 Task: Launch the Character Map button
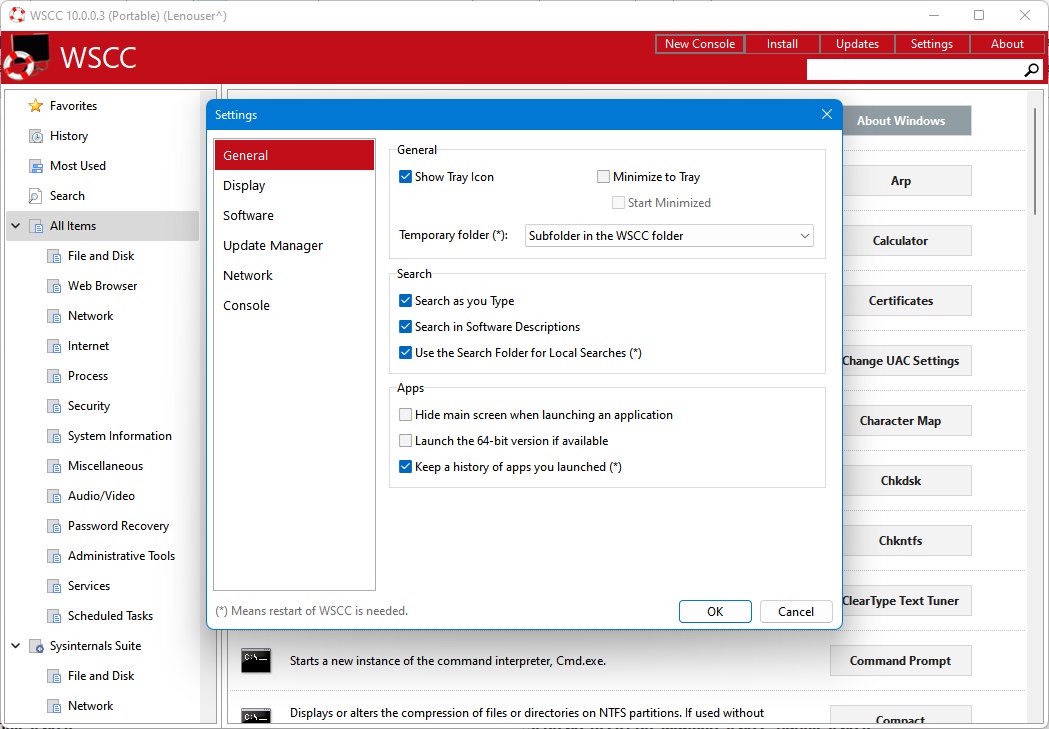click(x=906, y=421)
